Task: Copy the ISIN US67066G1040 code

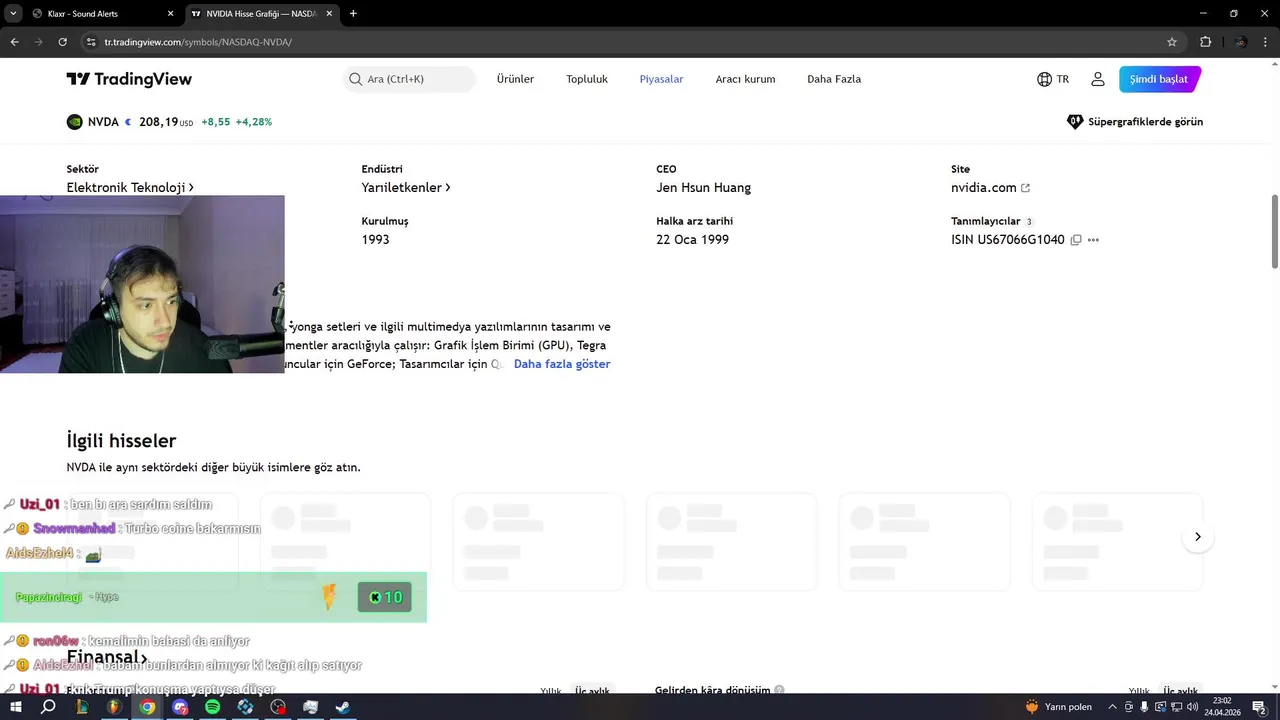Action: [x=1076, y=240]
